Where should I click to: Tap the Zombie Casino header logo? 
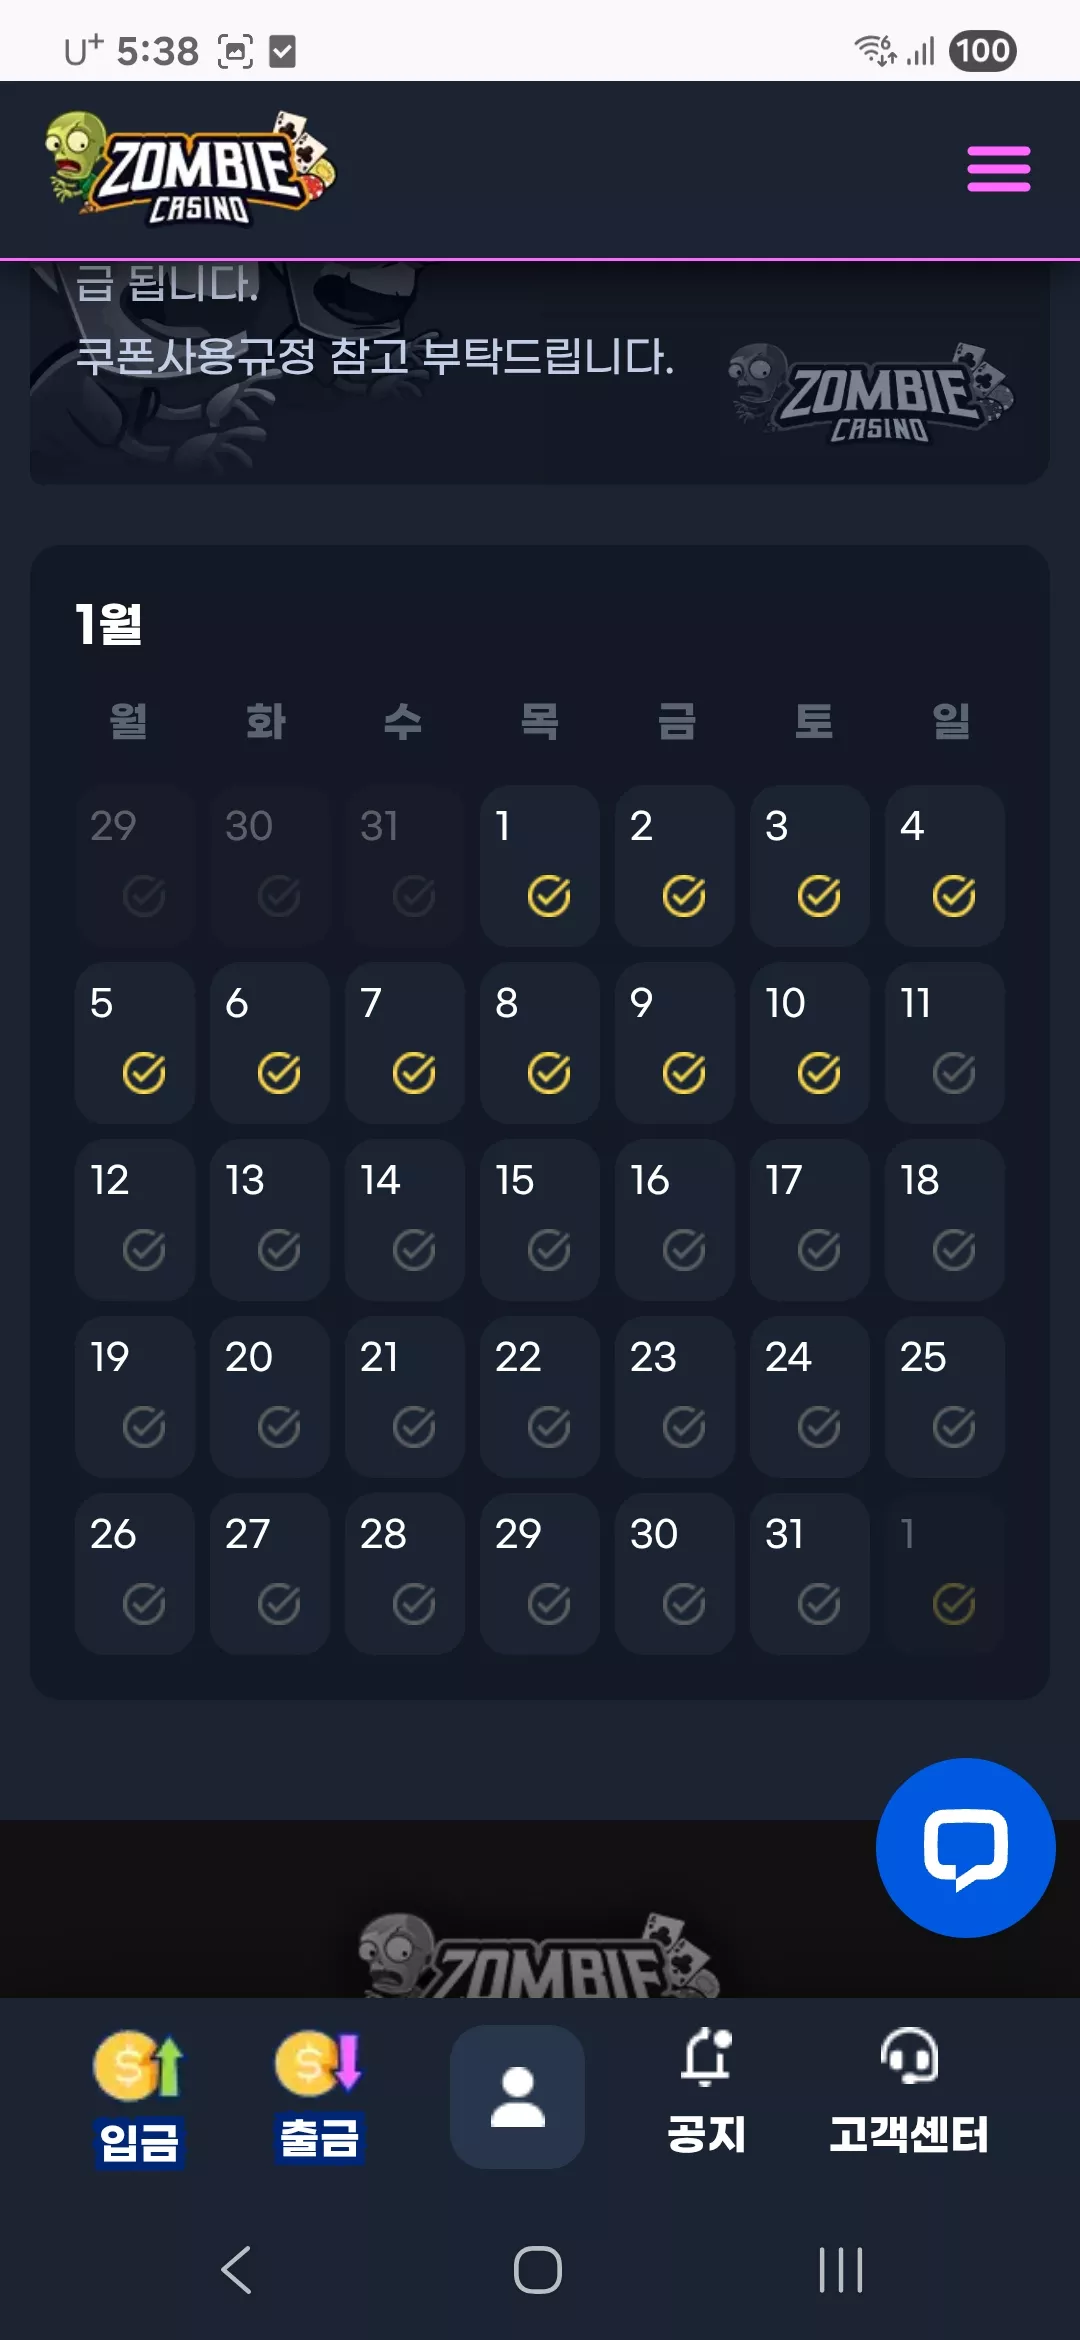191,169
